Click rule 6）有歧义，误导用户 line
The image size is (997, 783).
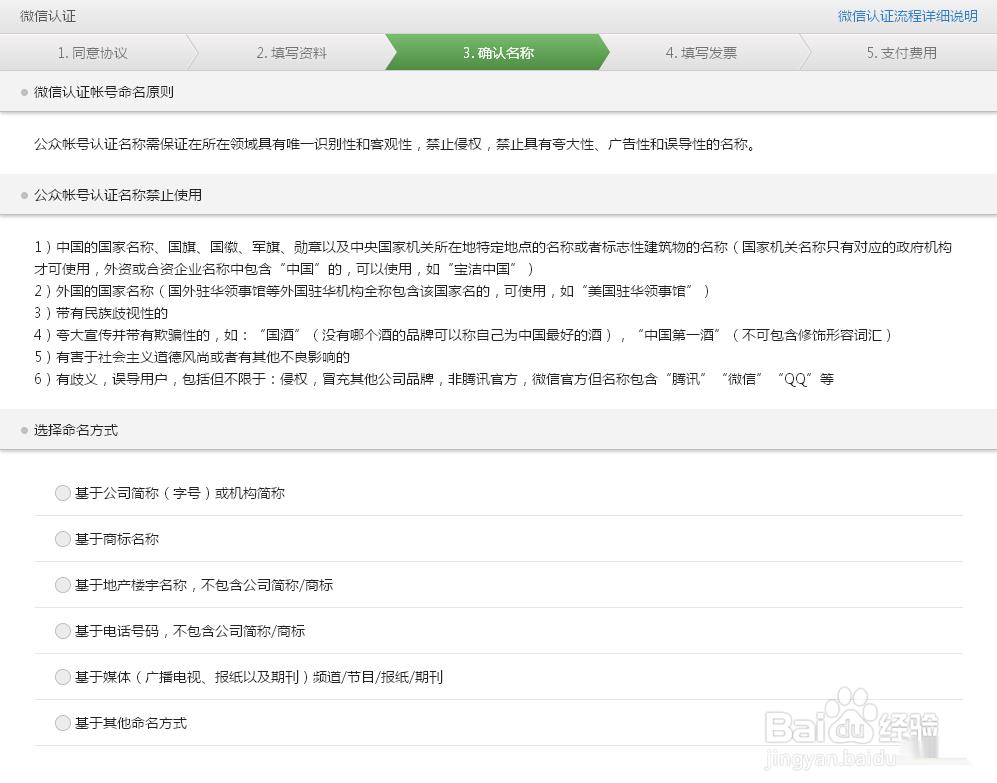tap(434, 379)
